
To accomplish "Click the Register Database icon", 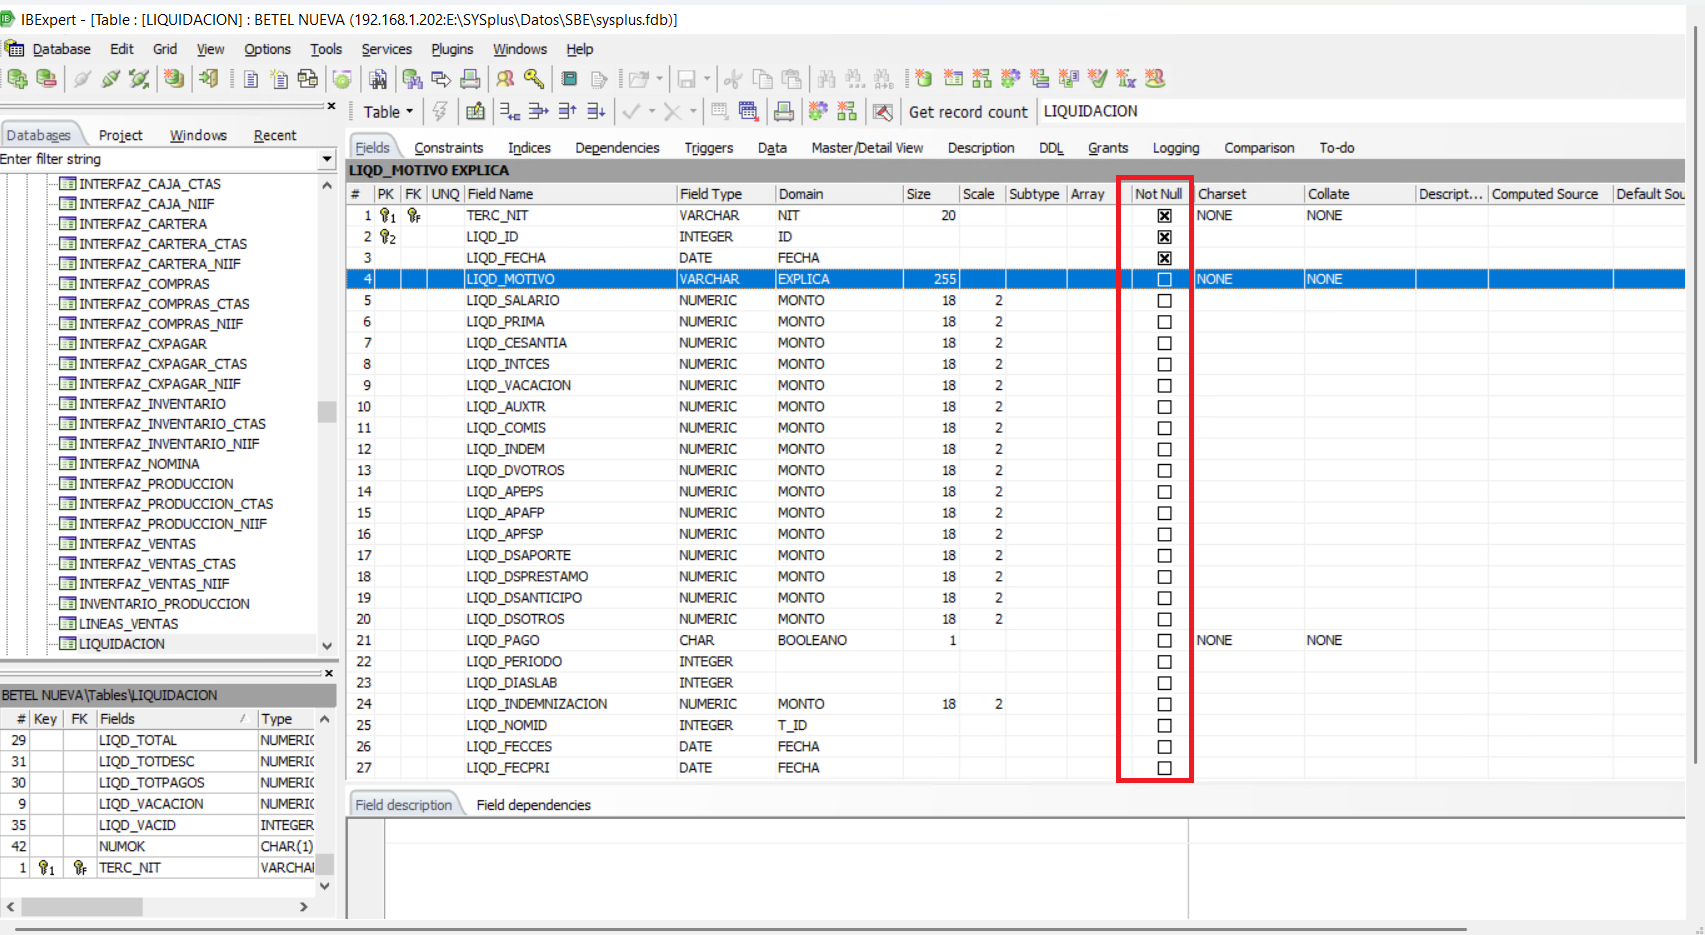I will (x=17, y=79).
